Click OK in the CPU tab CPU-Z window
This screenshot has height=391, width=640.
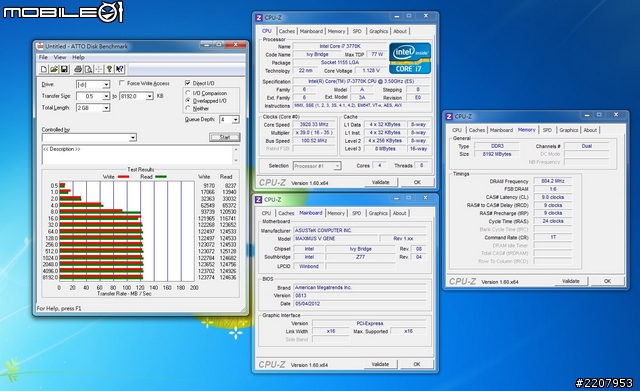point(417,182)
